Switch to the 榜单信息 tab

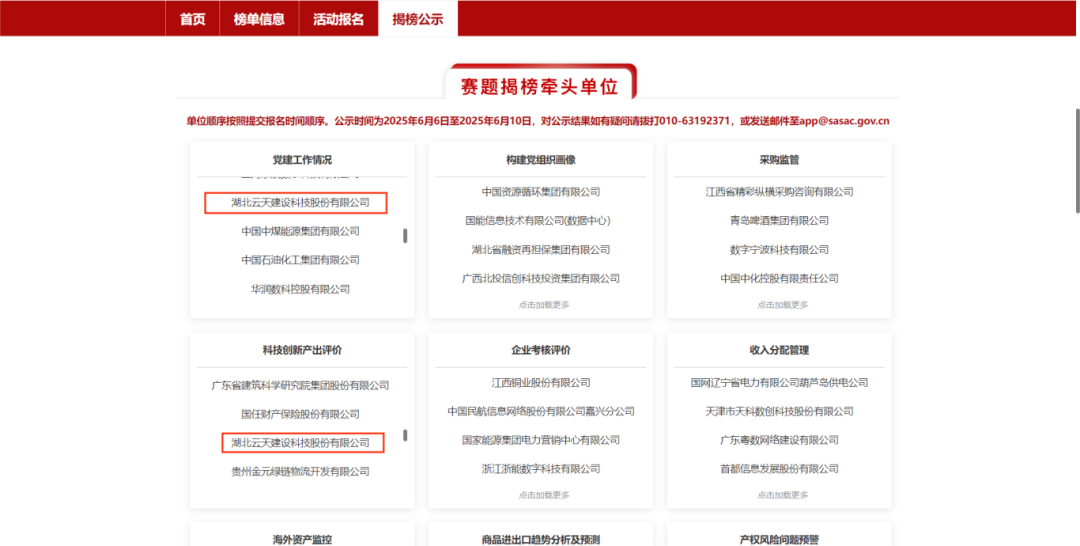259,19
